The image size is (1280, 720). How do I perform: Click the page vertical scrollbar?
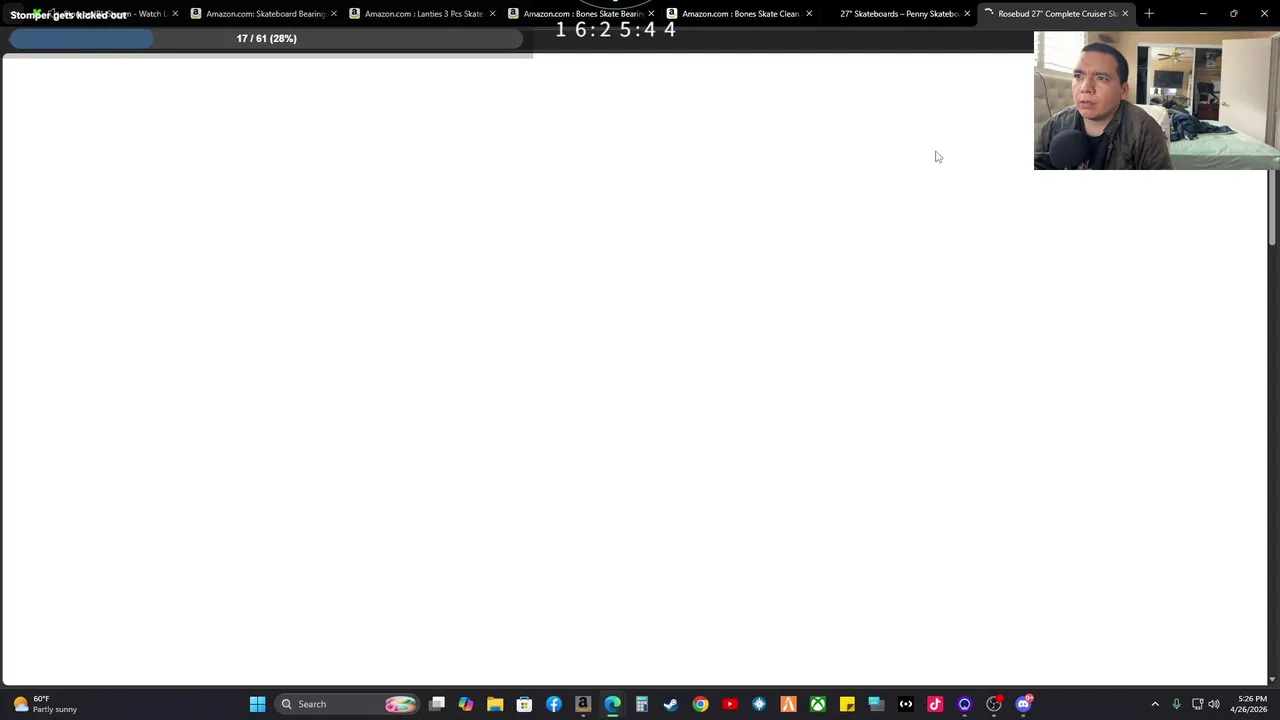1273,207
